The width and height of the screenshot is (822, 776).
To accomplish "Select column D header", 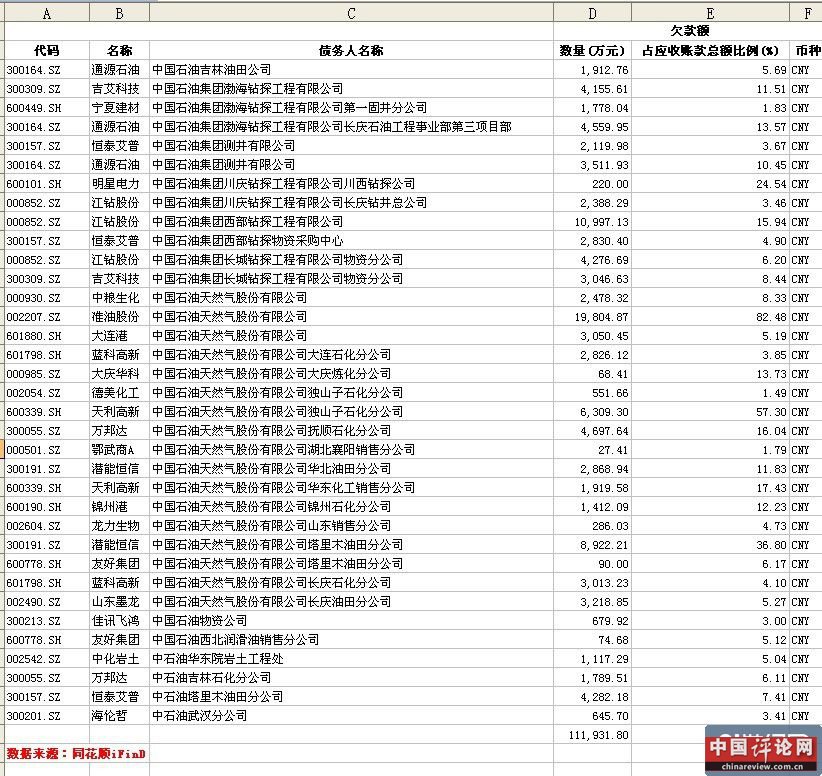I will click(592, 13).
